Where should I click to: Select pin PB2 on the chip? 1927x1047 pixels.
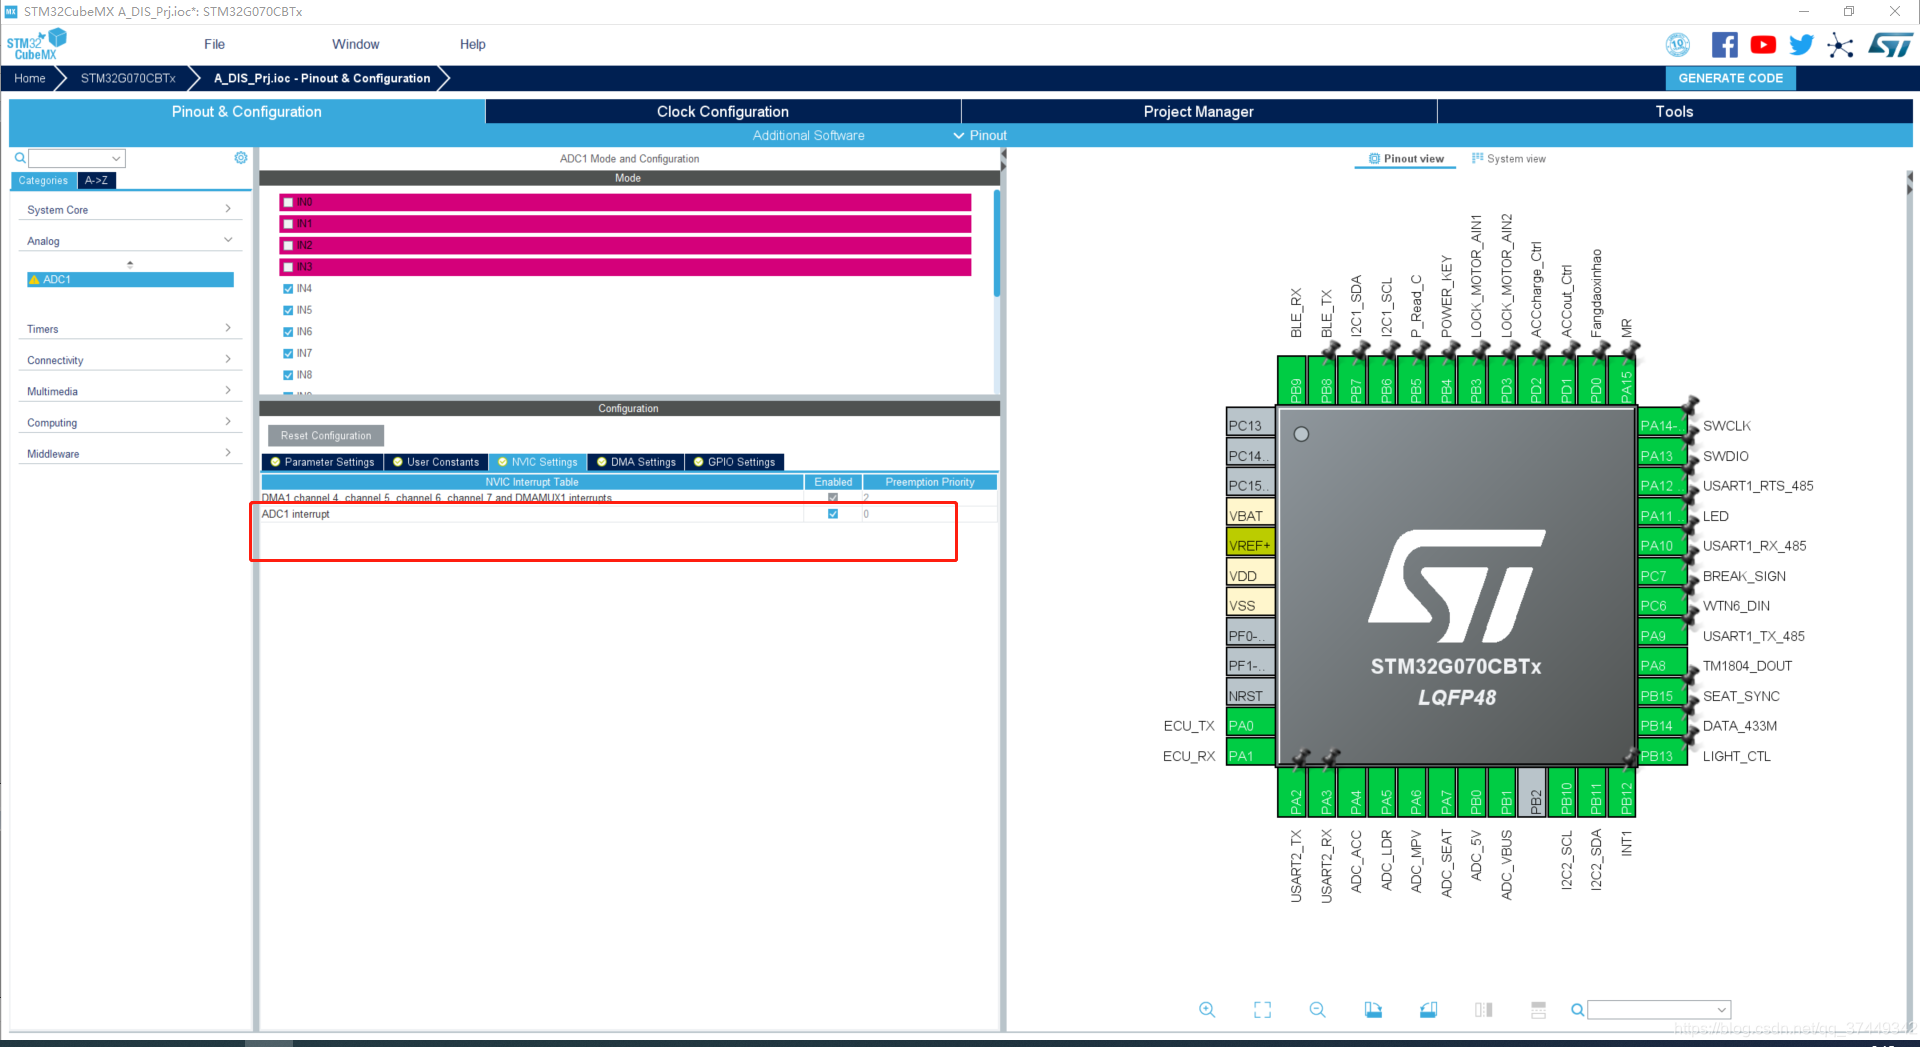(1534, 793)
